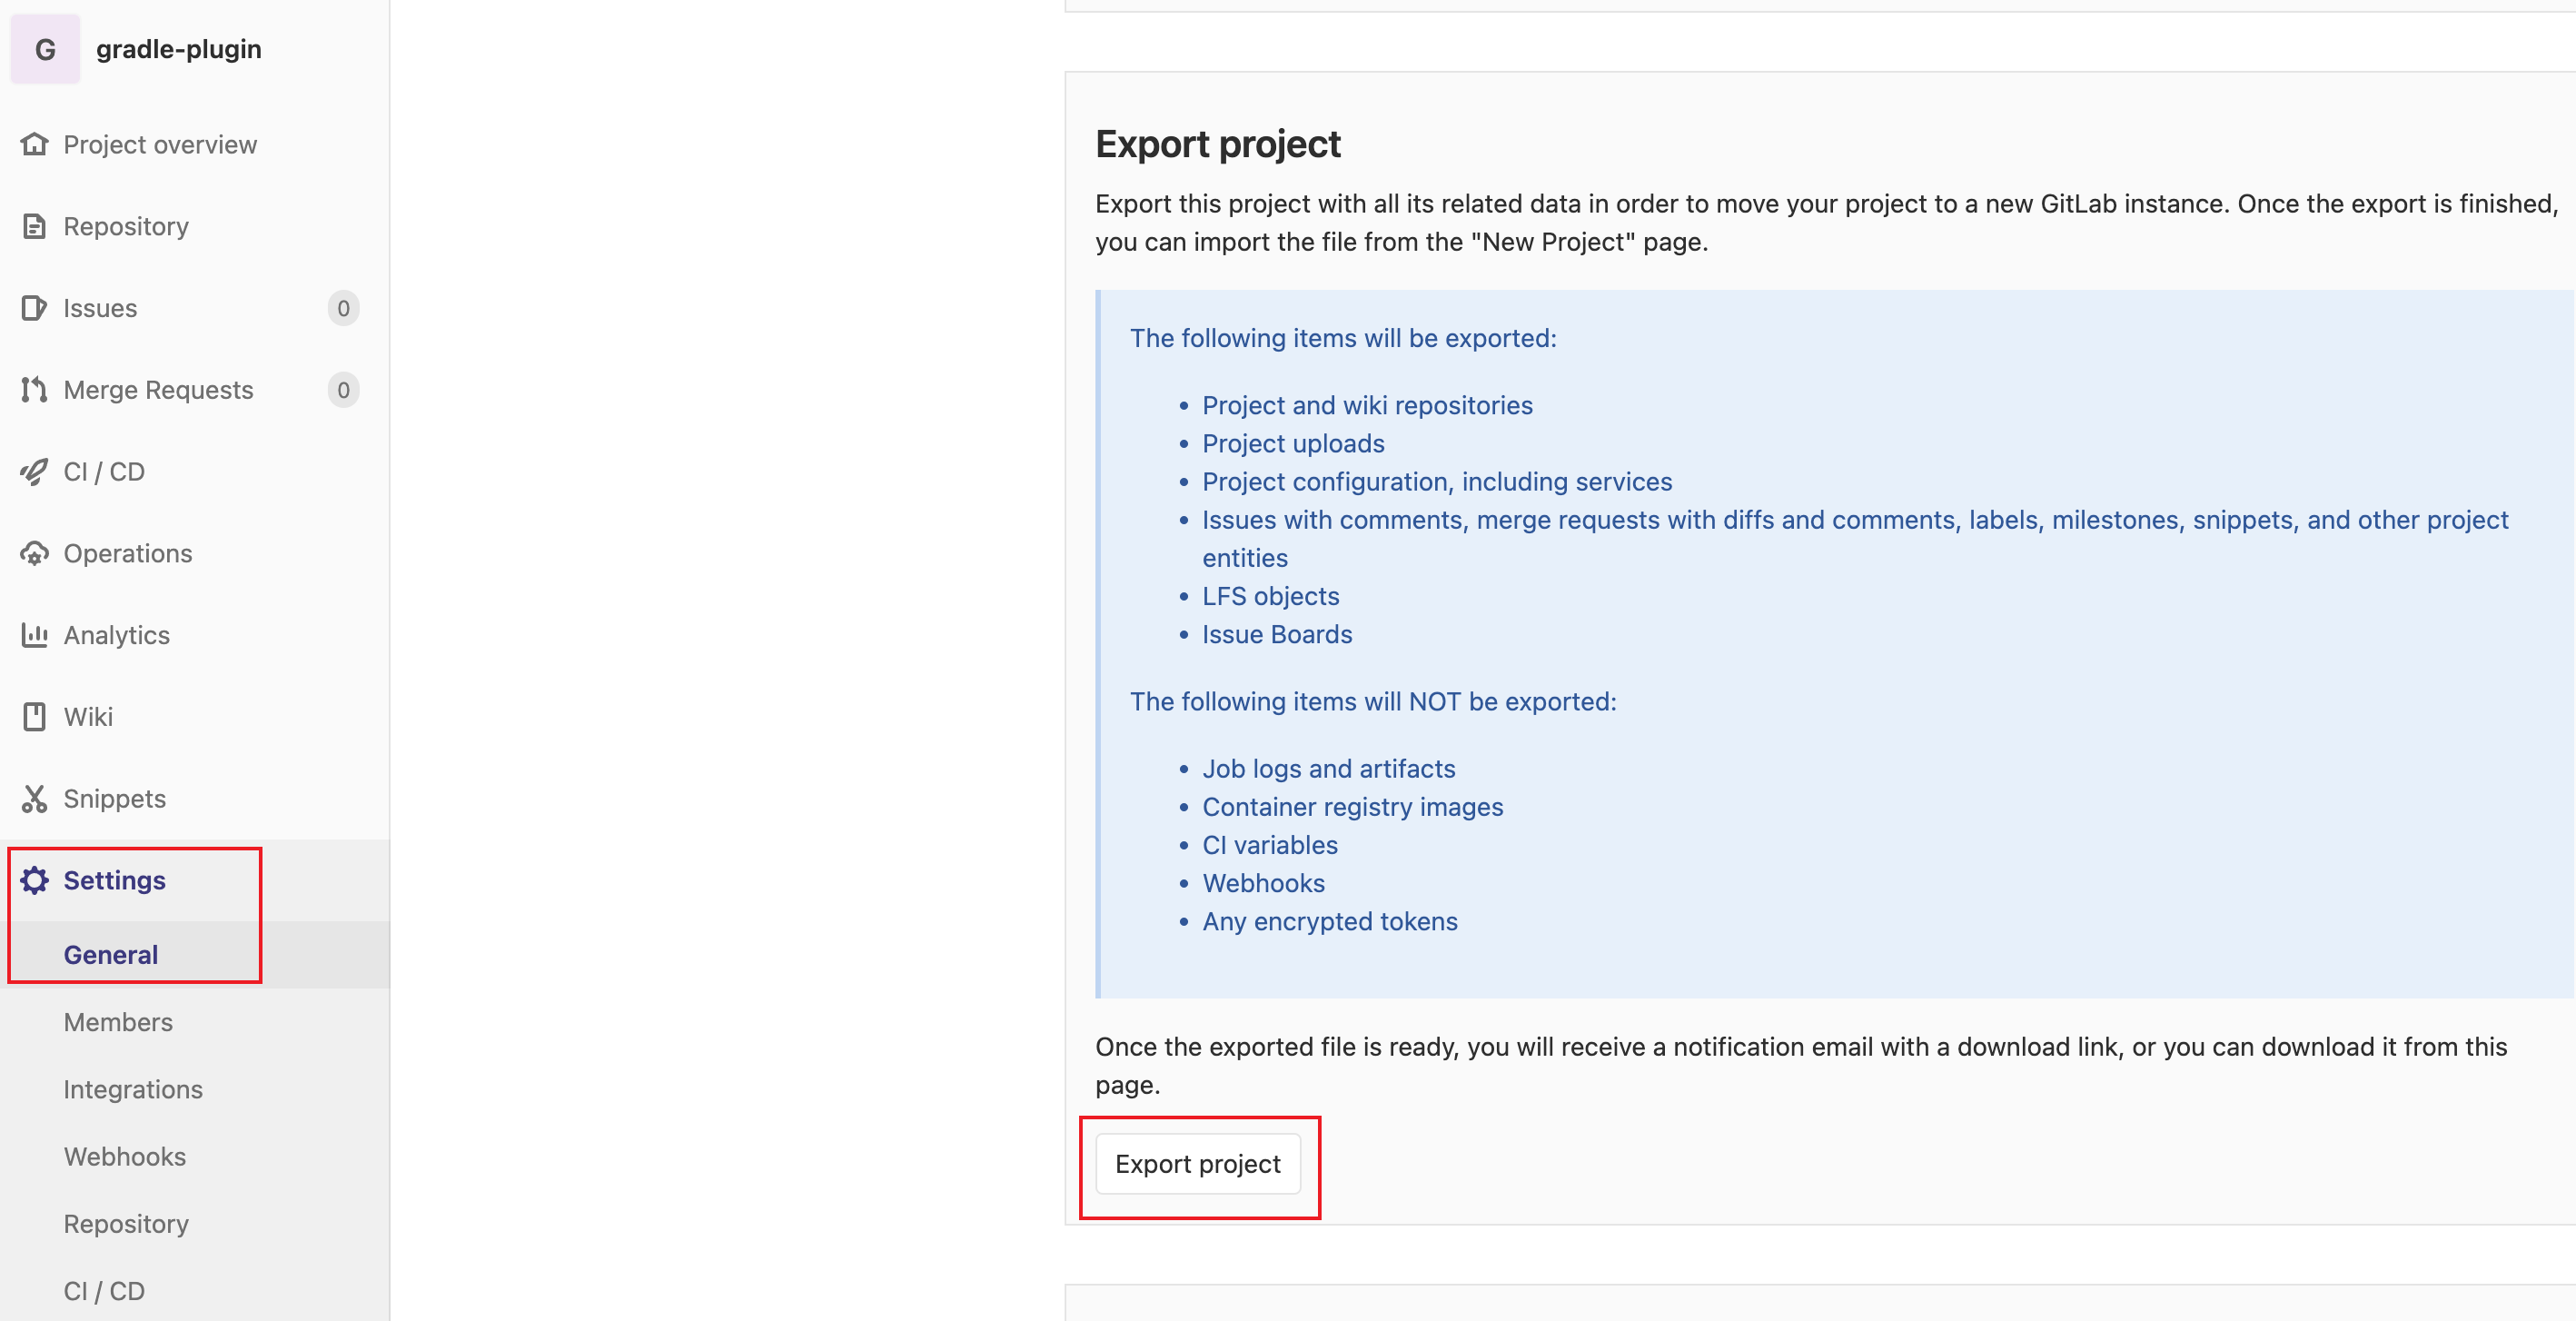Click the Wiki book icon

(34, 717)
